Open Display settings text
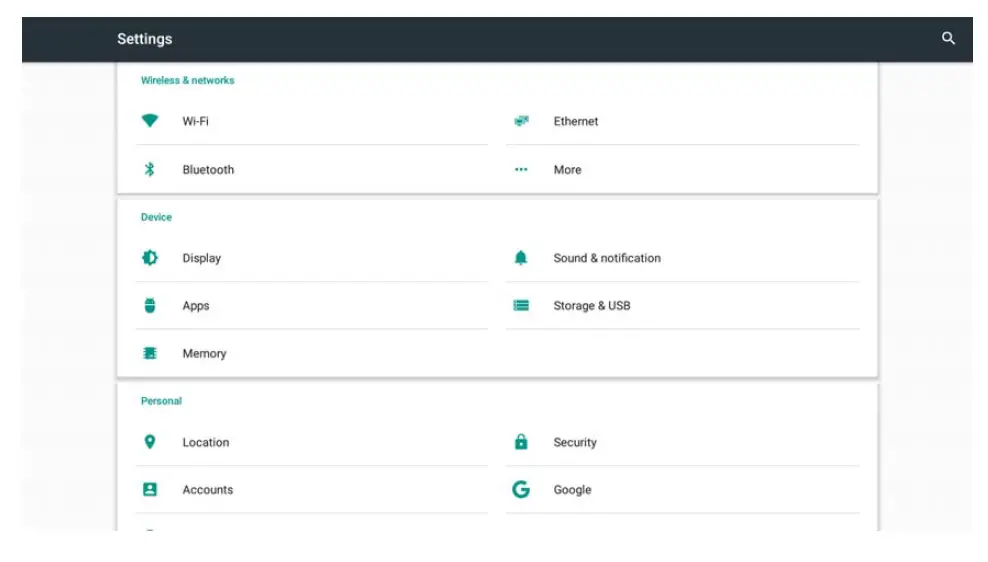The height and width of the screenshot is (562, 988). (201, 258)
